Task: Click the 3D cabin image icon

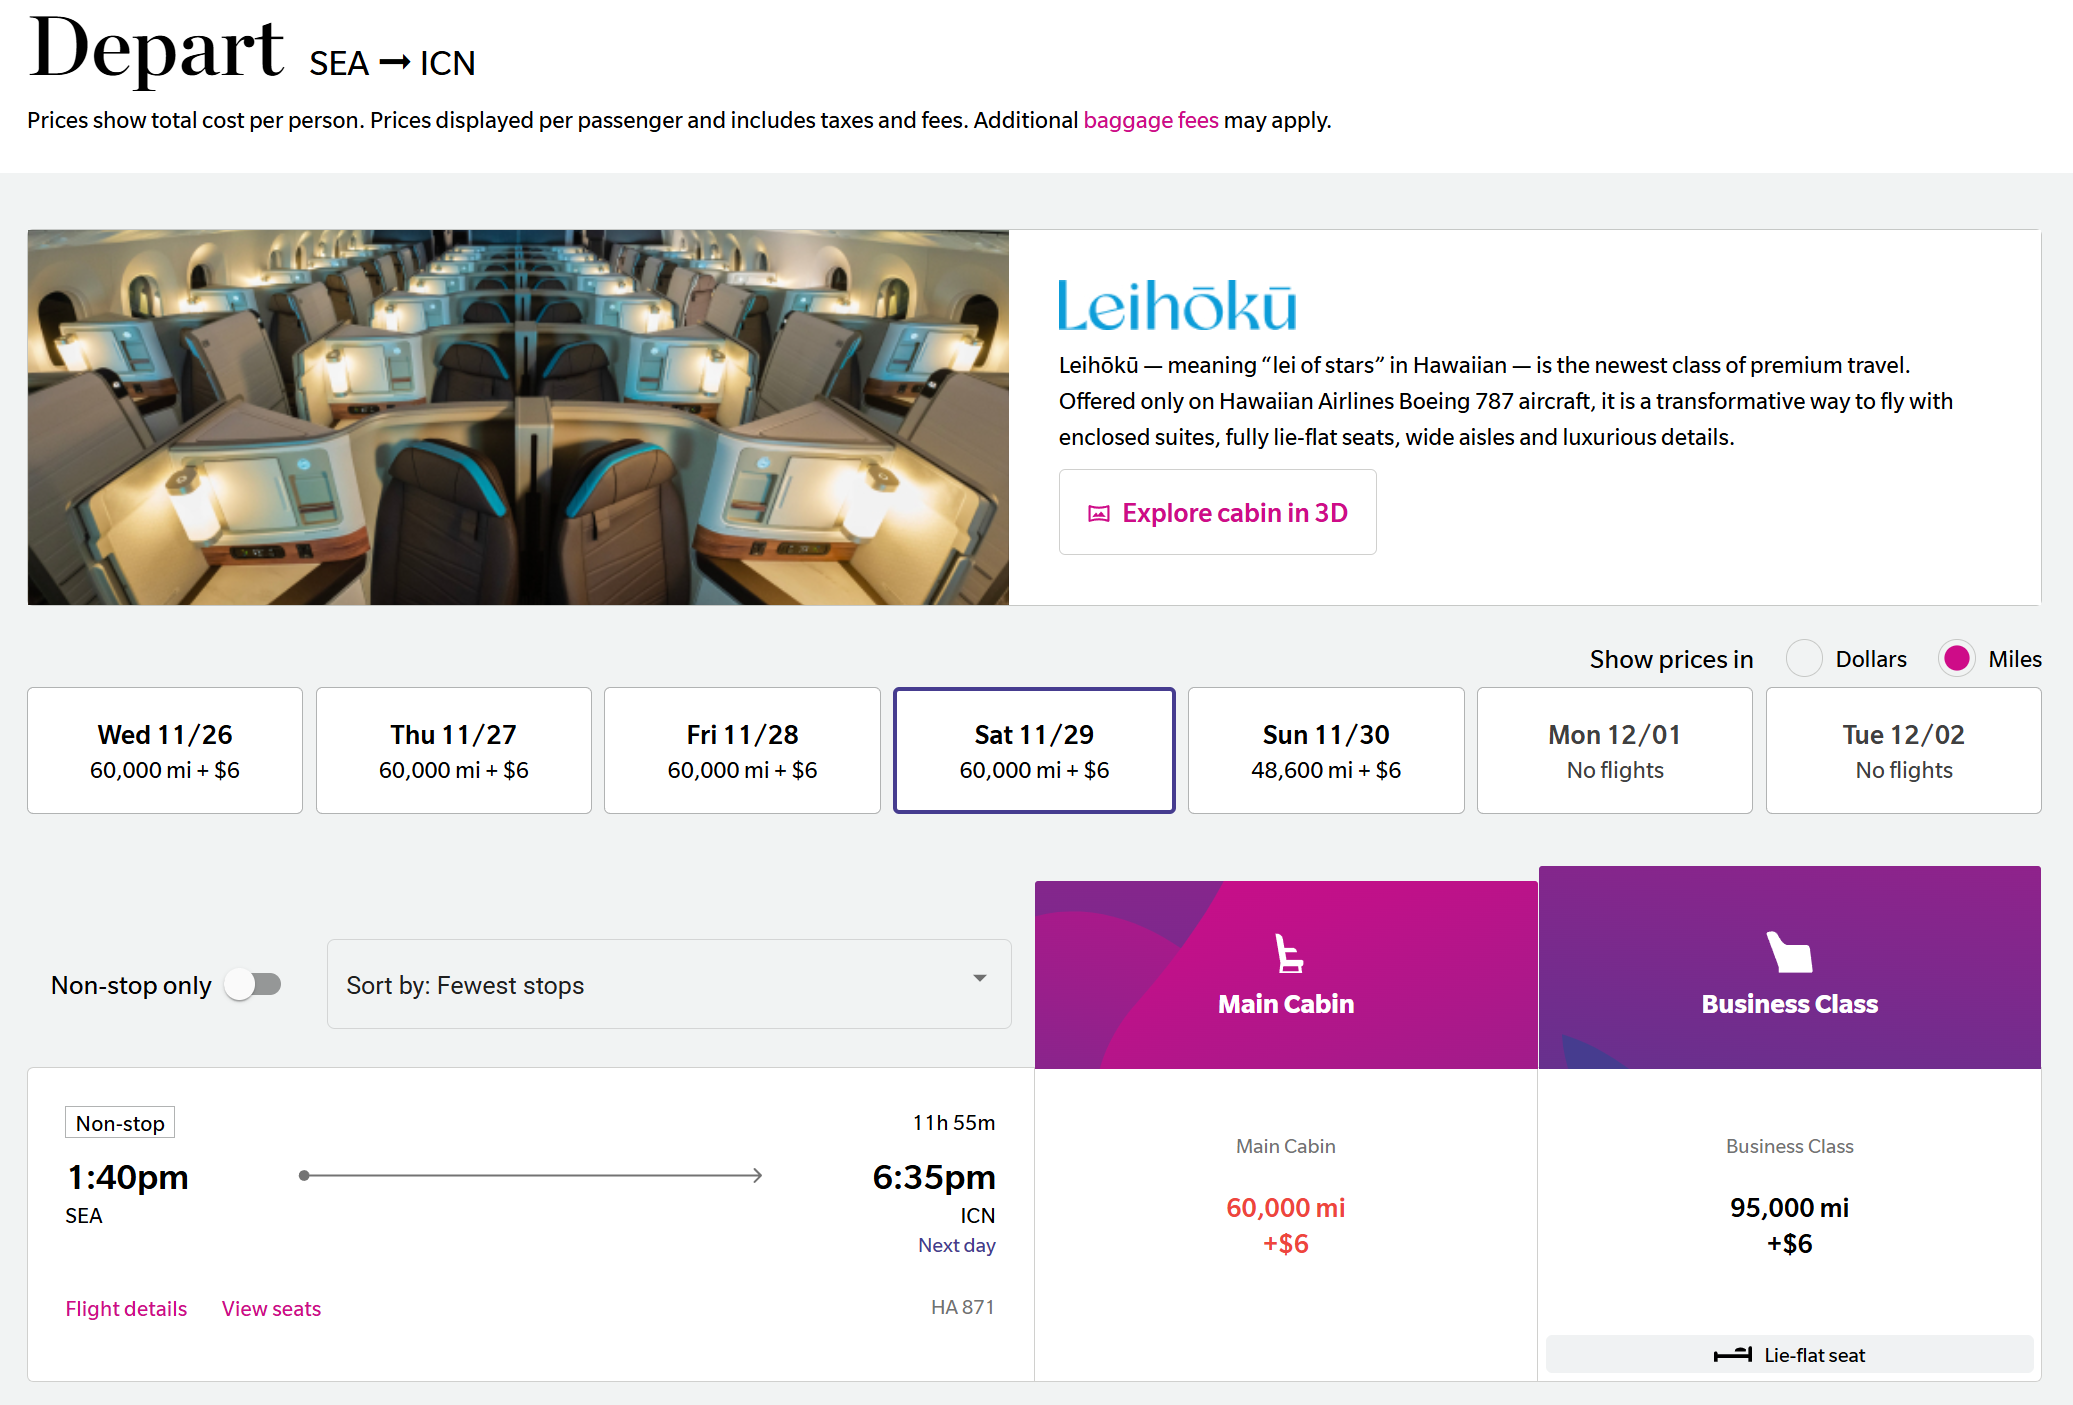Action: pyautogui.click(x=1098, y=513)
